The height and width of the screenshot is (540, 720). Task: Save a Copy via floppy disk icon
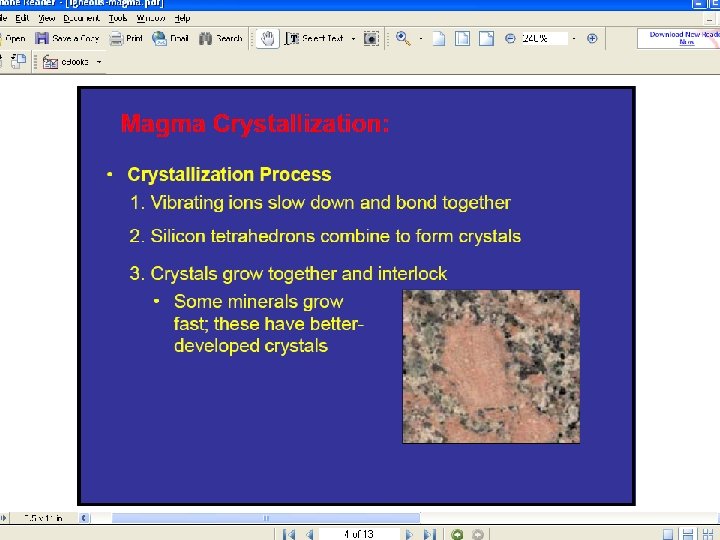(x=42, y=39)
